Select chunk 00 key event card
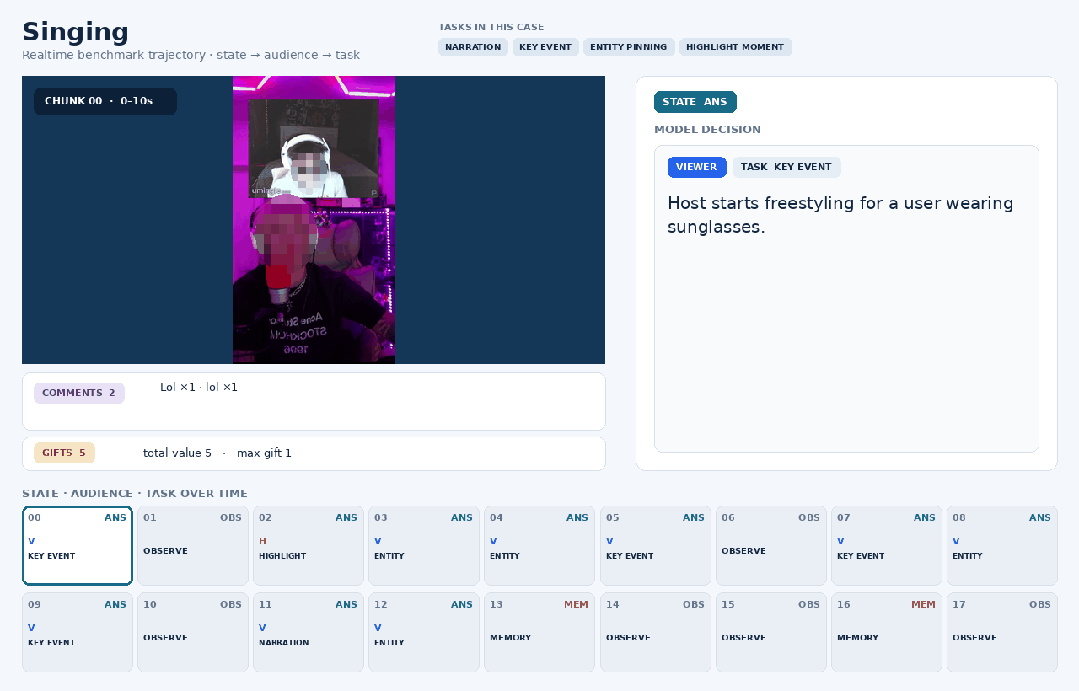Screen dimensions: 1079x691 (77, 546)
